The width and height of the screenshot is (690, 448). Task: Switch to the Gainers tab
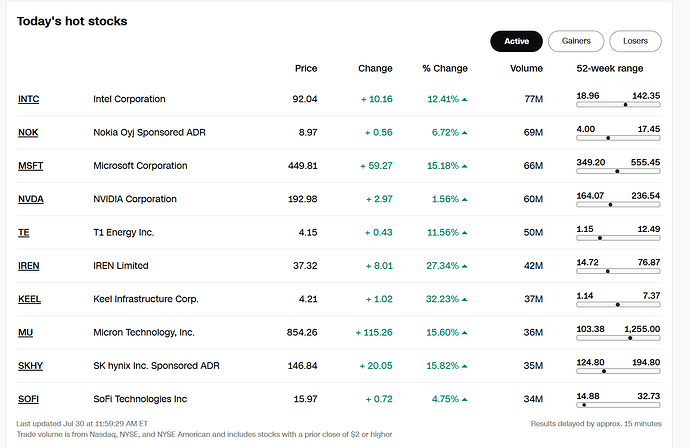pos(576,41)
